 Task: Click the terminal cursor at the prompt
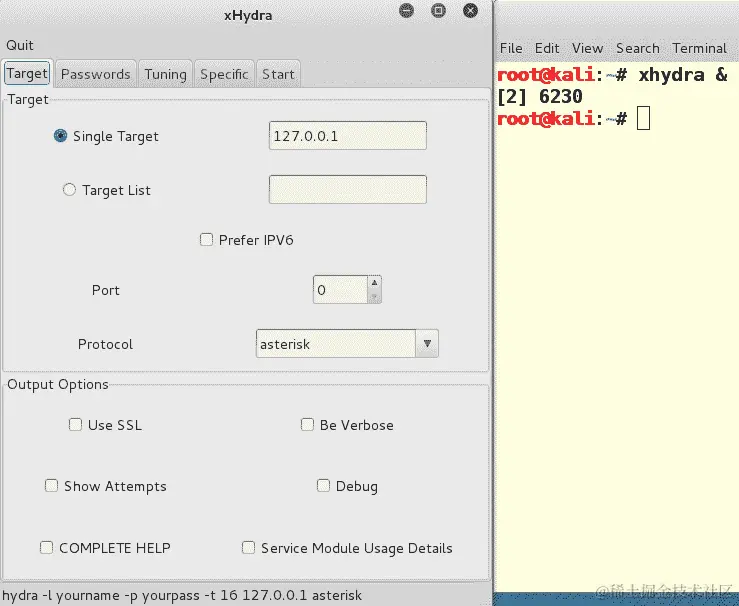(x=643, y=118)
